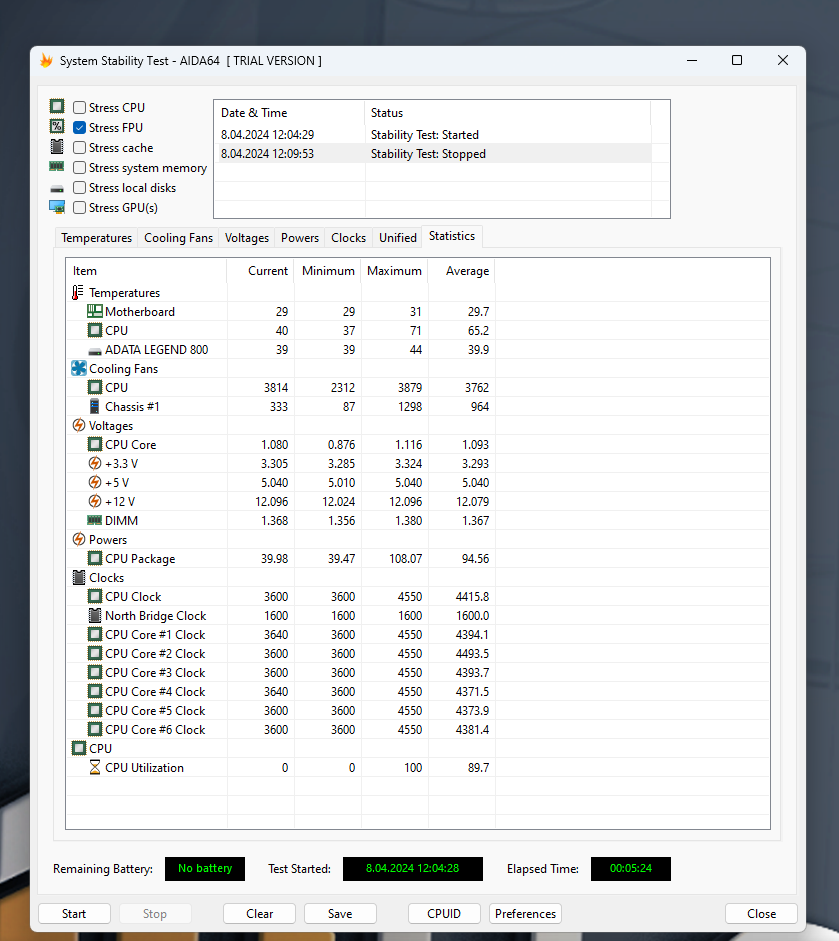
Task: Click the Stress CPU chip icon
Action: (x=57, y=107)
